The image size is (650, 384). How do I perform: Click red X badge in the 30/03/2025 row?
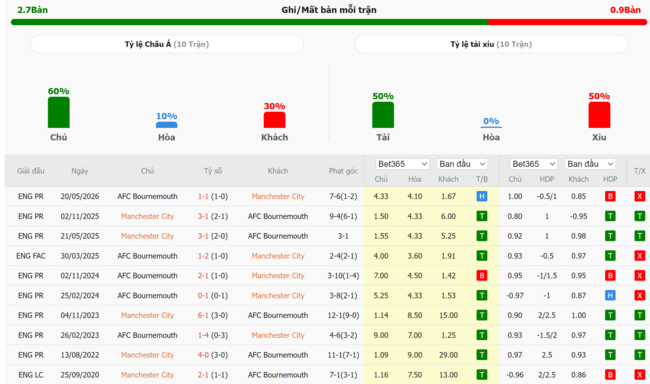[640, 256]
